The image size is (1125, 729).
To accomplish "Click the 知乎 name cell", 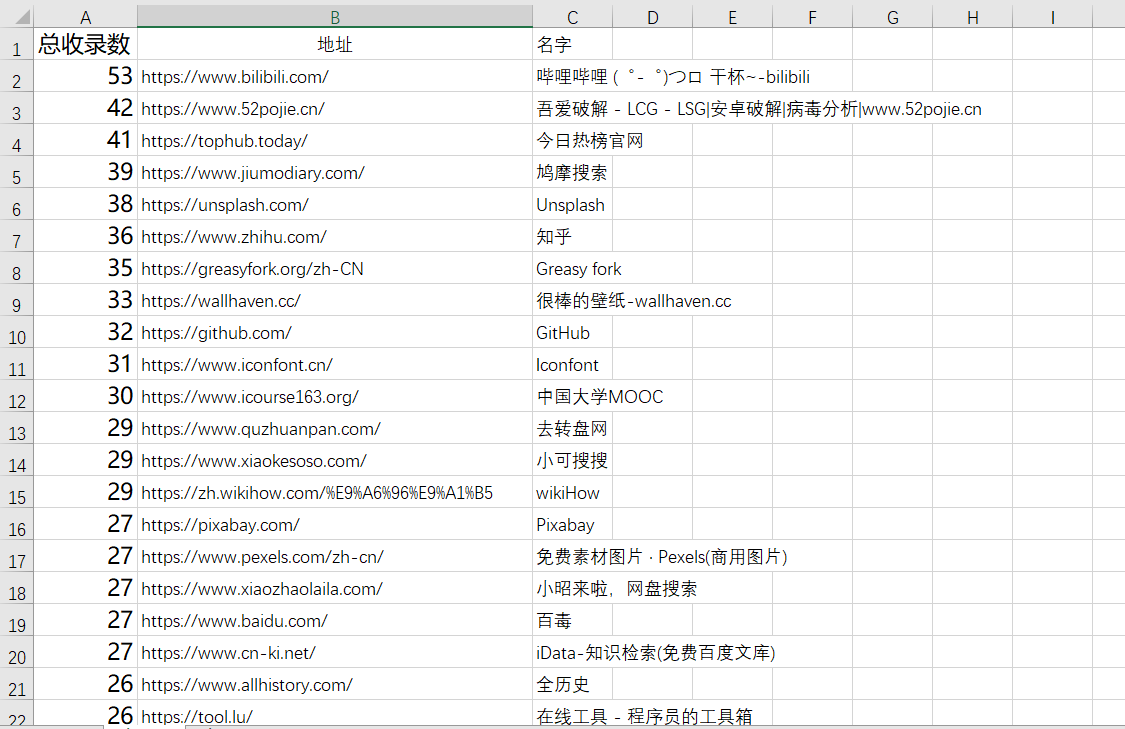I will (573, 236).
